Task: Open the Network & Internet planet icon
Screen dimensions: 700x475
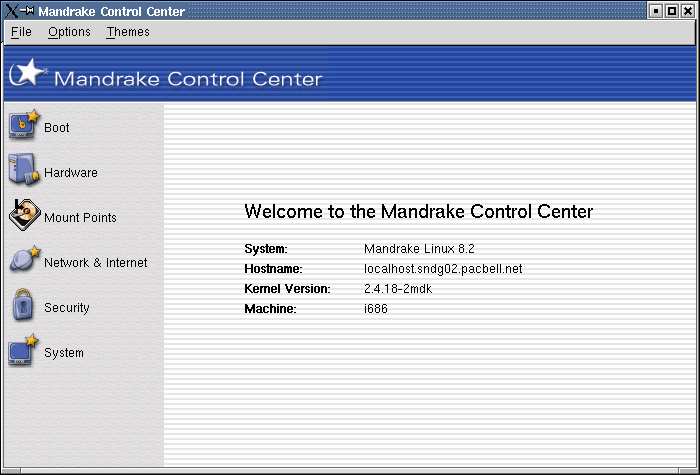Action: point(25,258)
